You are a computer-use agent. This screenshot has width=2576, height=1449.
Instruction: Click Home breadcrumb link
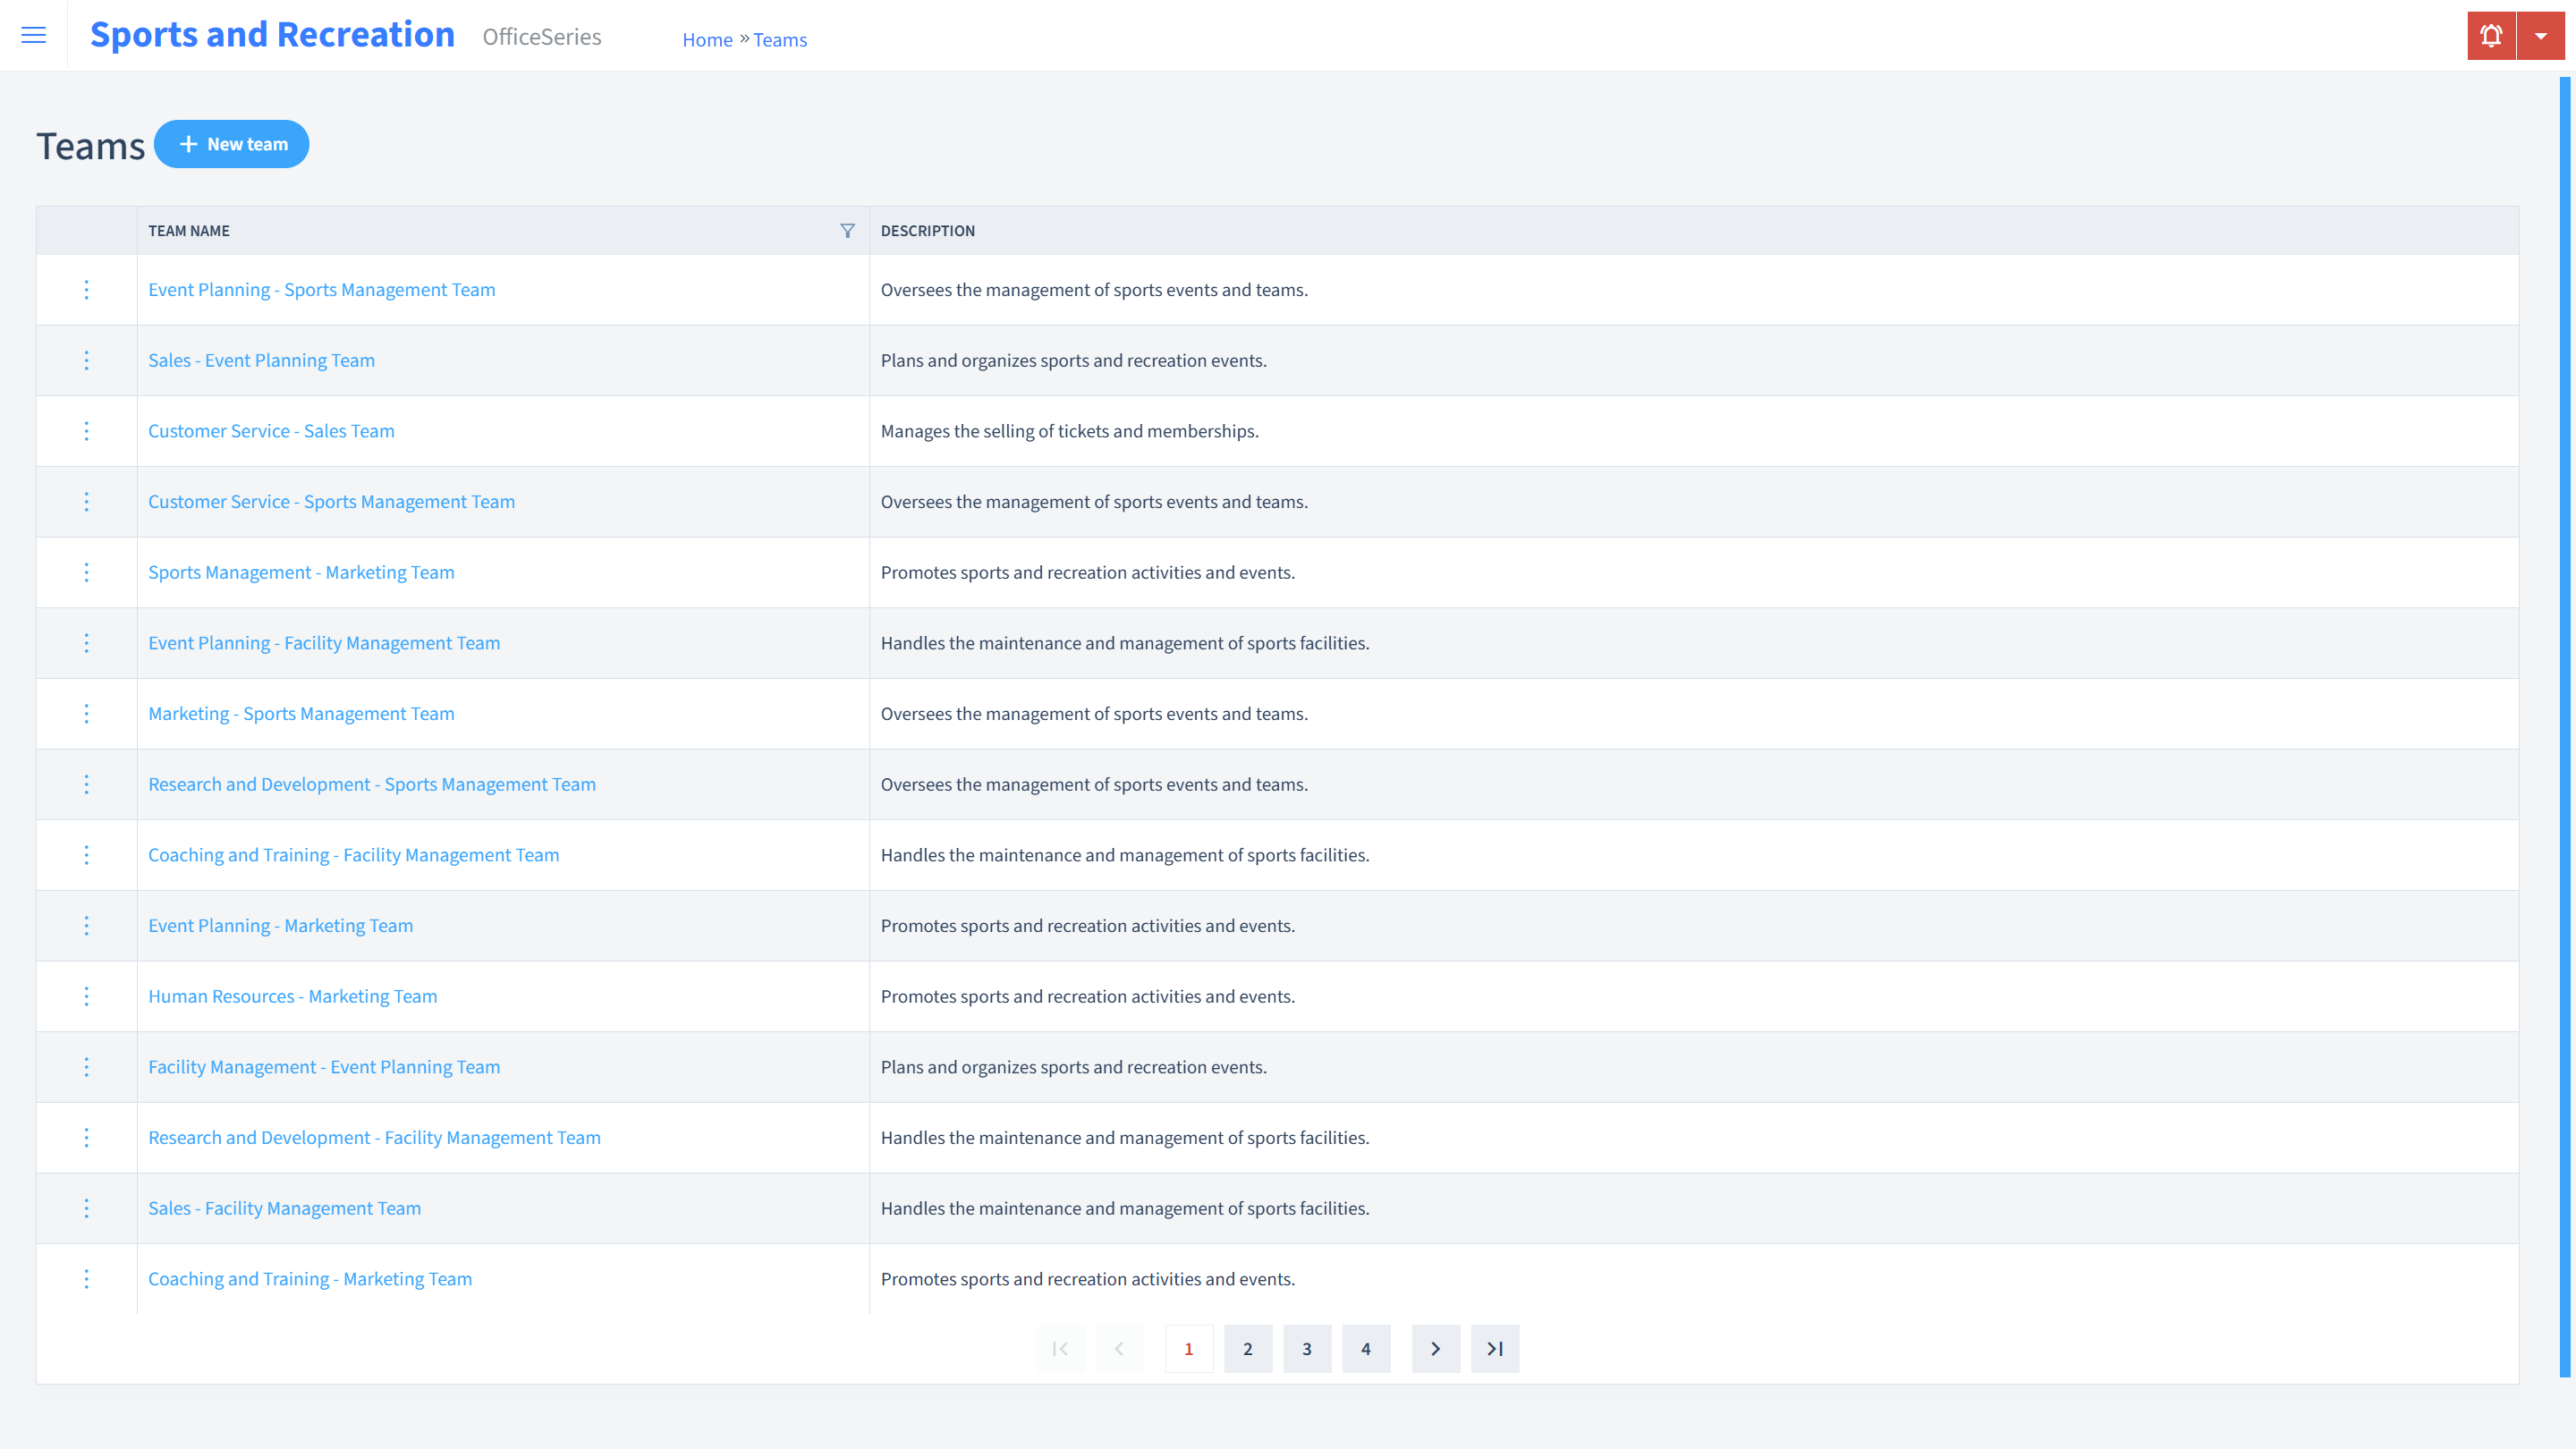click(x=706, y=39)
